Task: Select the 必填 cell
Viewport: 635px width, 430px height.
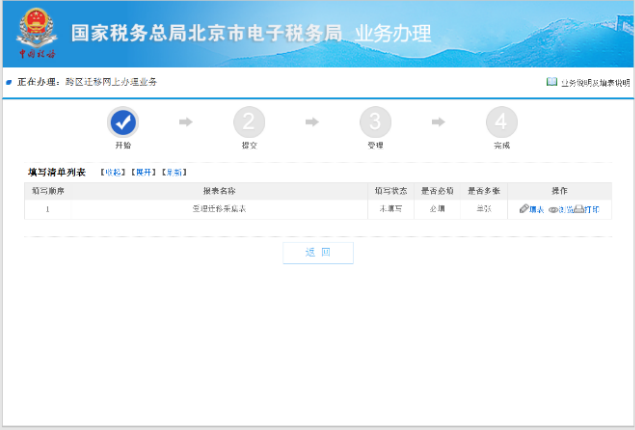Action: [437, 209]
